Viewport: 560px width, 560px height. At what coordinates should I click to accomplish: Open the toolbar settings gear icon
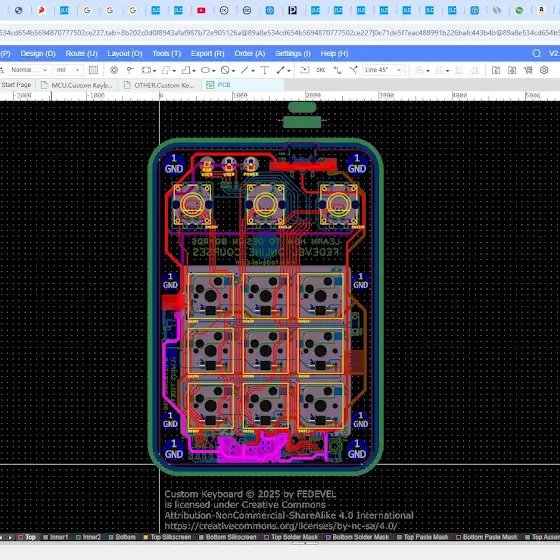[544, 70]
